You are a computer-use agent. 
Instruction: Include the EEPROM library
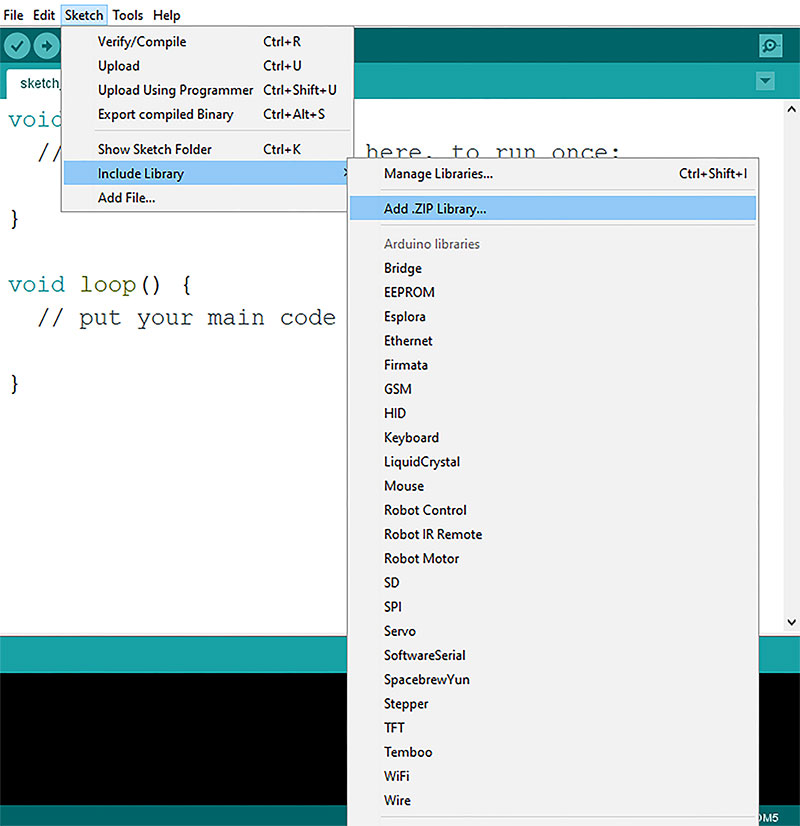point(553,292)
